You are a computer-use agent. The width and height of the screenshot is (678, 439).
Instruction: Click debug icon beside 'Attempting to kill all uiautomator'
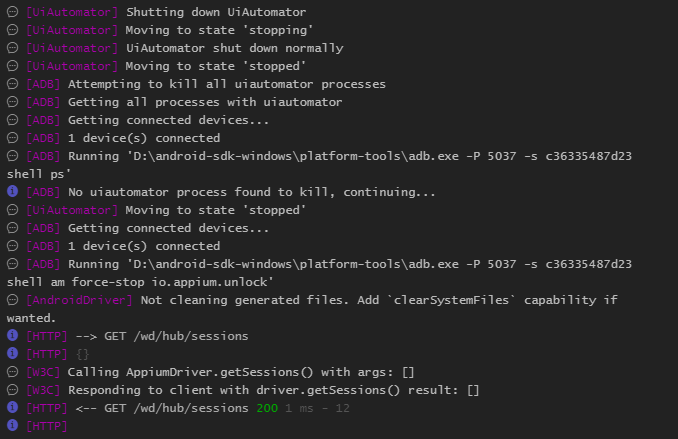pos(13,83)
